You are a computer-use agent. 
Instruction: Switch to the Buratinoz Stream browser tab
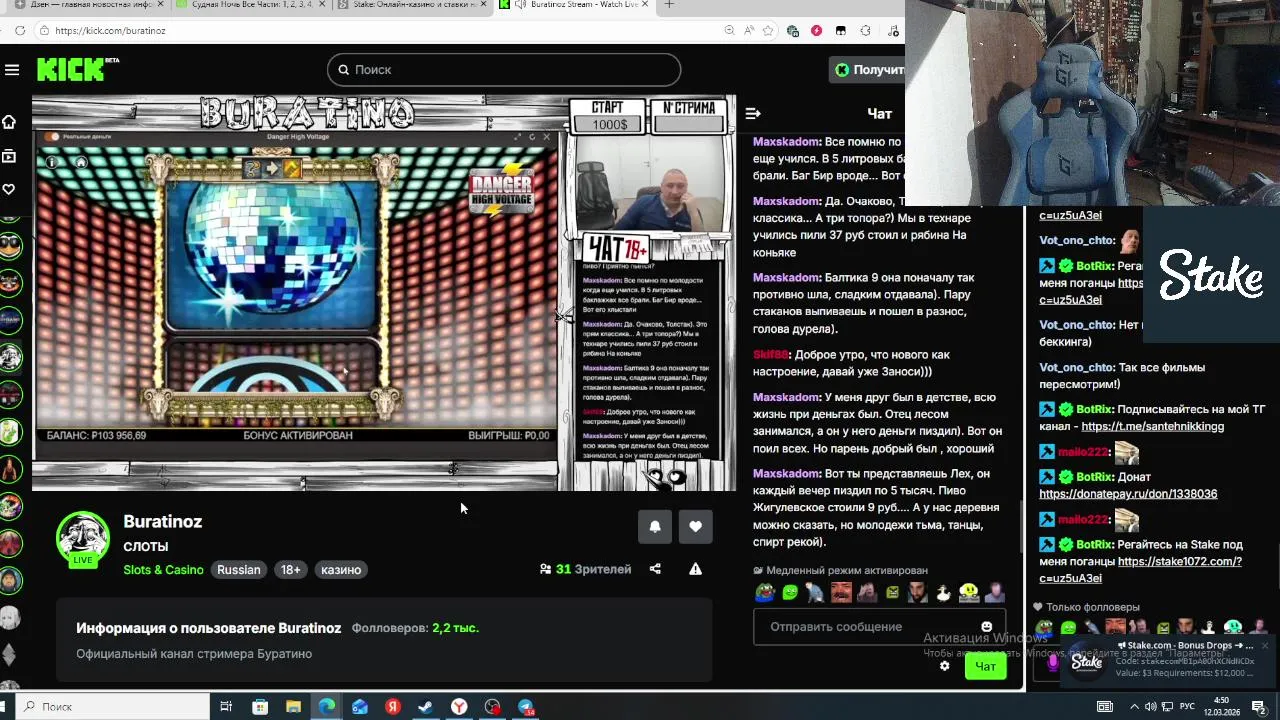click(x=575, y=5)
